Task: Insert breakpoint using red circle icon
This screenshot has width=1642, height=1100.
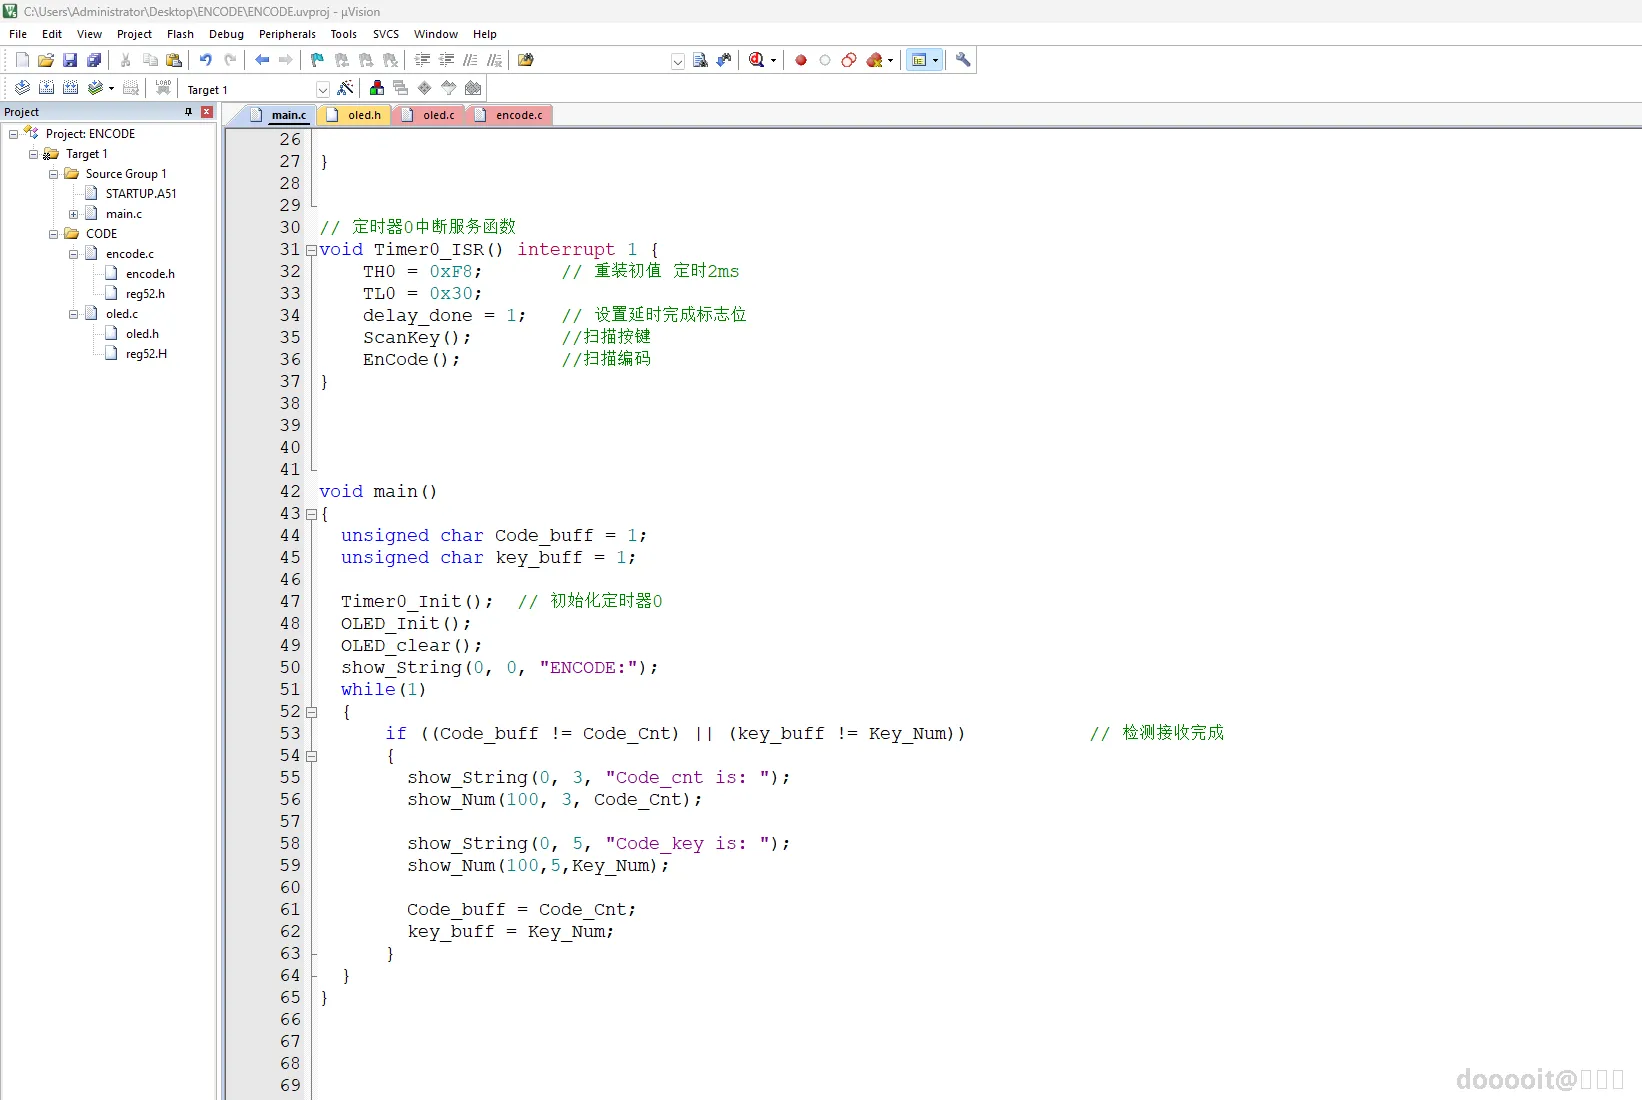Action: click(801, 60)
